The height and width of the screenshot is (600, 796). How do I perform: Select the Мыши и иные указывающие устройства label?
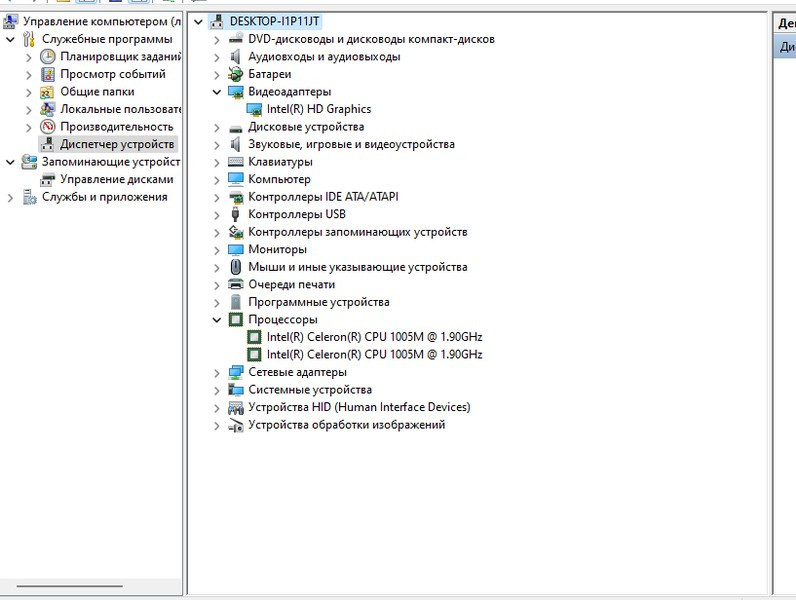[358, 267]
